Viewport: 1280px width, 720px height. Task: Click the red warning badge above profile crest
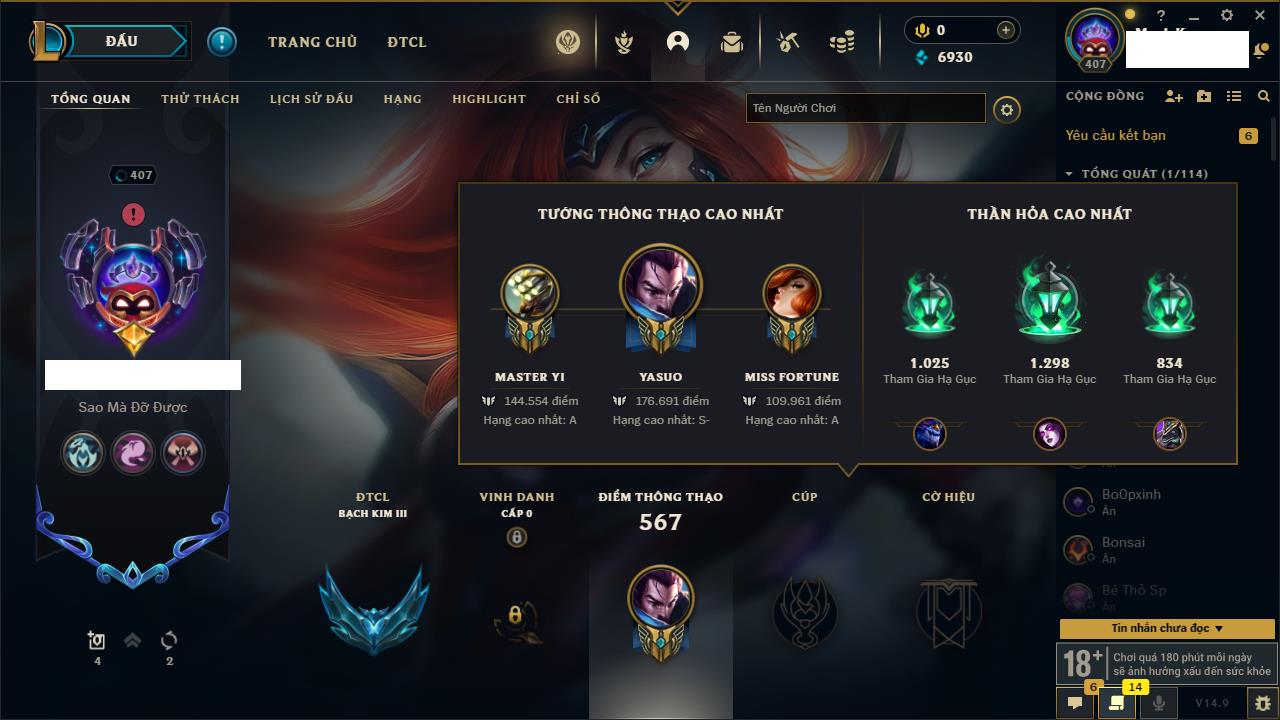pos(134,214)
